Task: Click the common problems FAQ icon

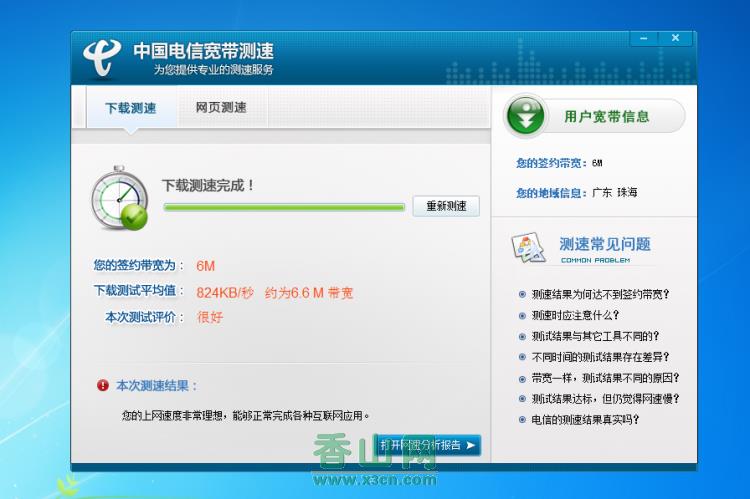Action: 529,247
